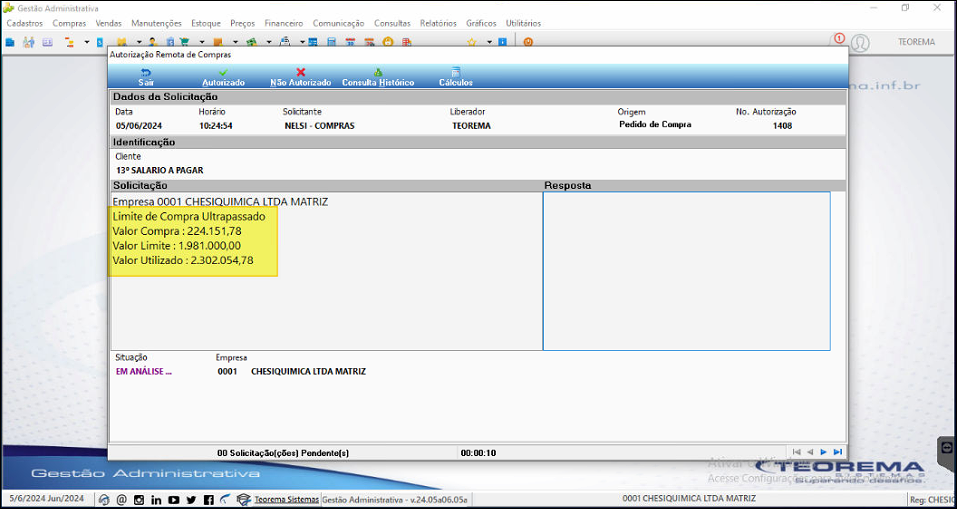Click the blue folder icon in the main toolbar

pos(10,42)
